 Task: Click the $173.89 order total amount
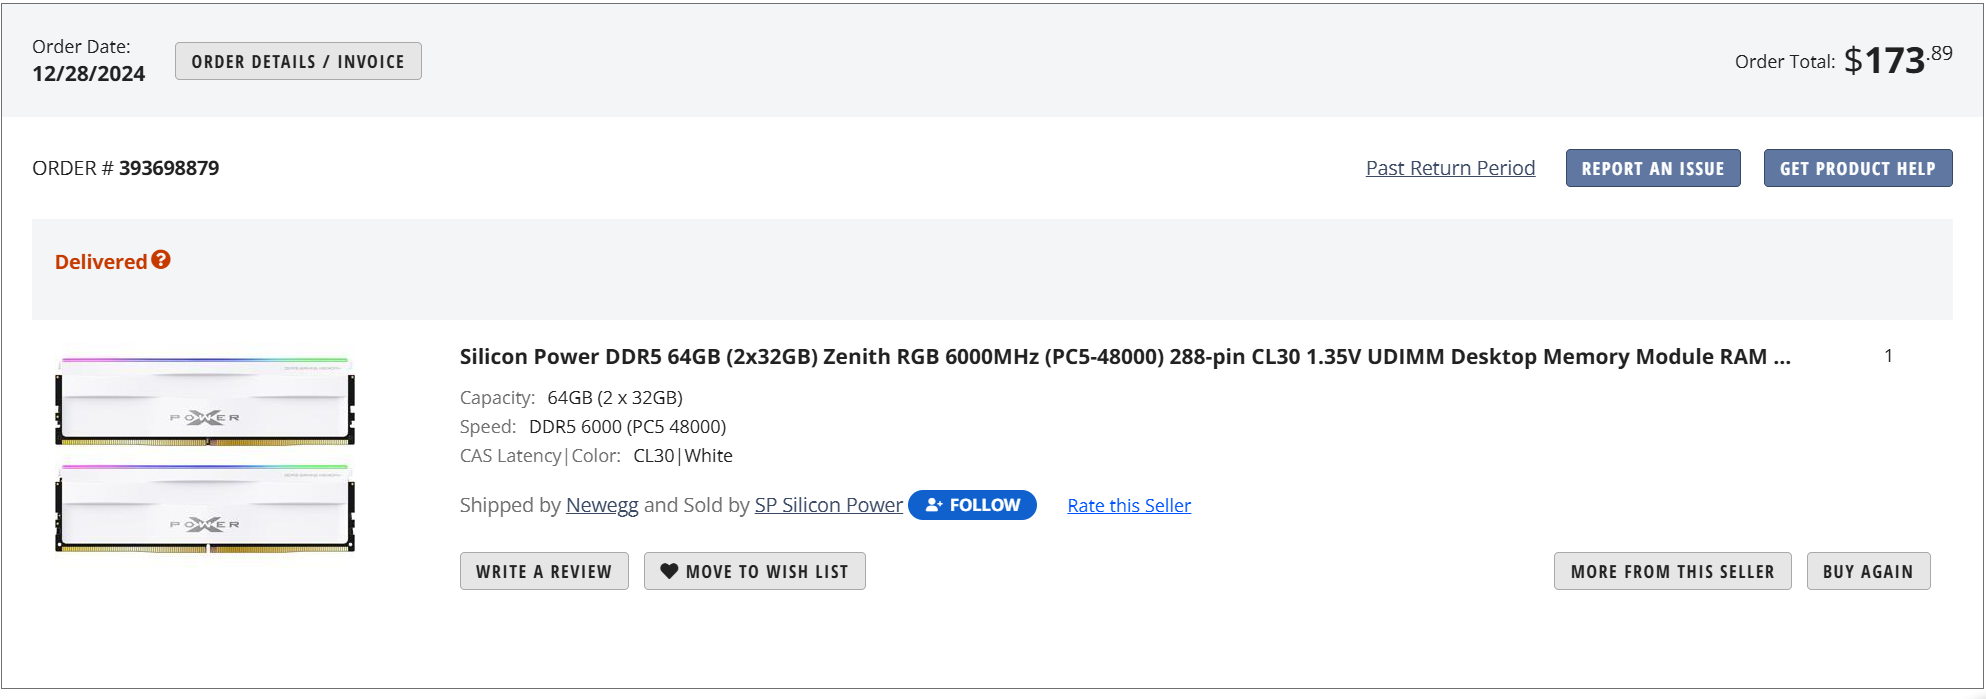[x=1897, y=60]
